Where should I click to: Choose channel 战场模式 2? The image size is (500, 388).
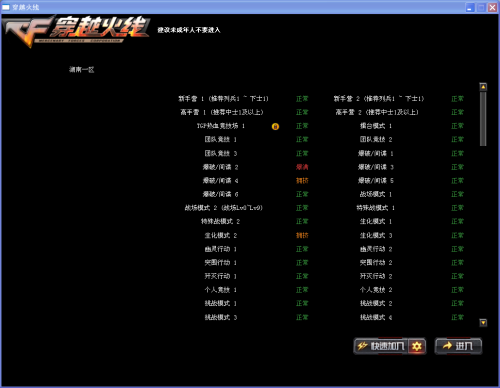(224, 208)
